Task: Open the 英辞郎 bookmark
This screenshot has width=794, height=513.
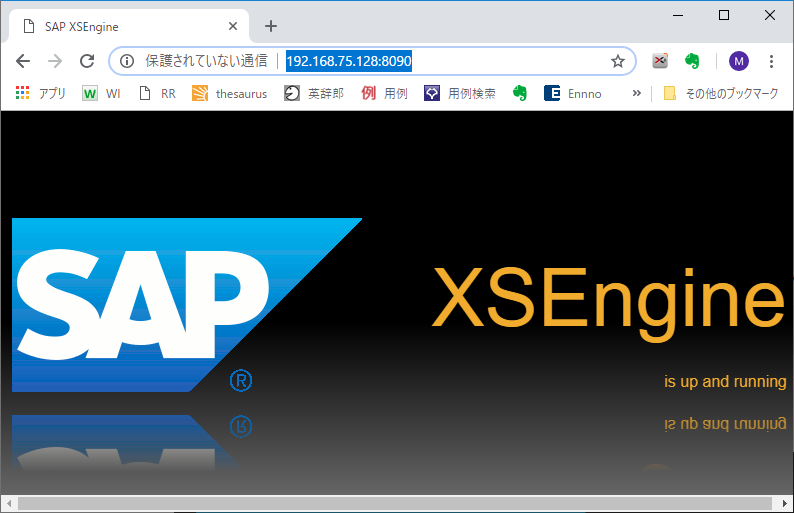Action: click(x=314, y=93)
